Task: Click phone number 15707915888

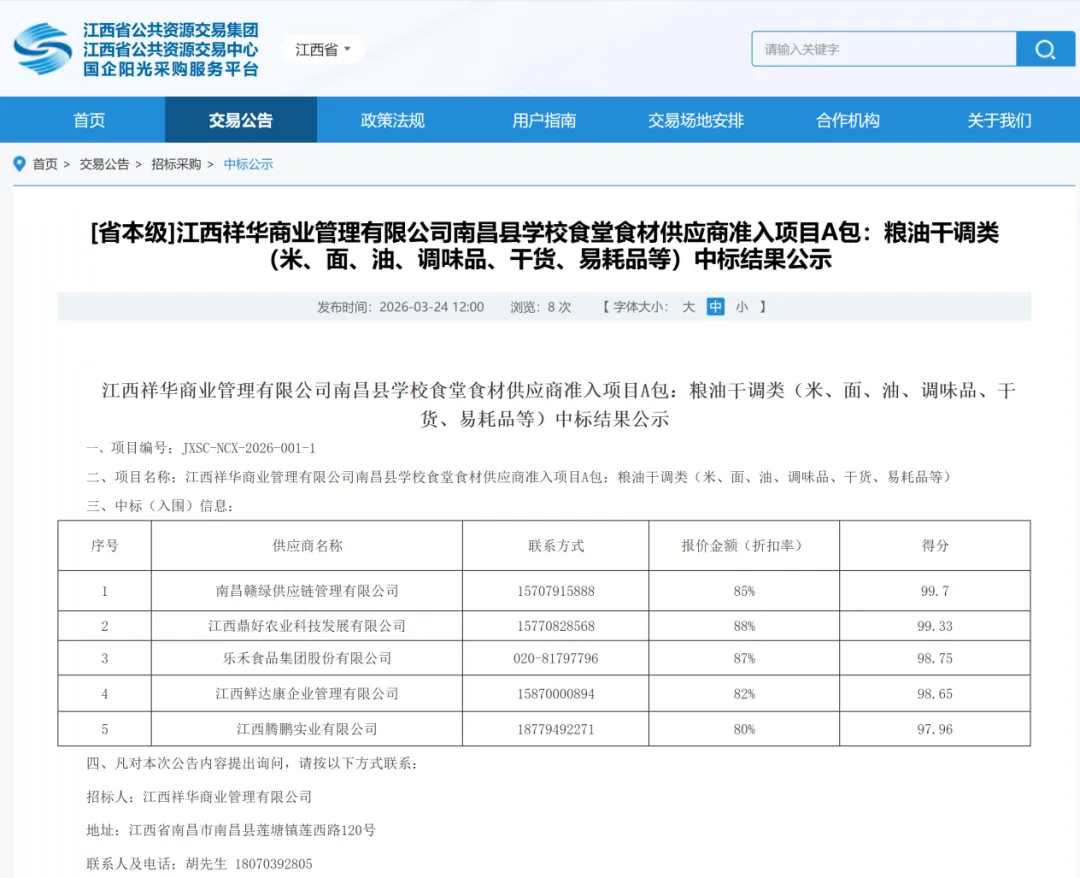Action: click(556, 591)
